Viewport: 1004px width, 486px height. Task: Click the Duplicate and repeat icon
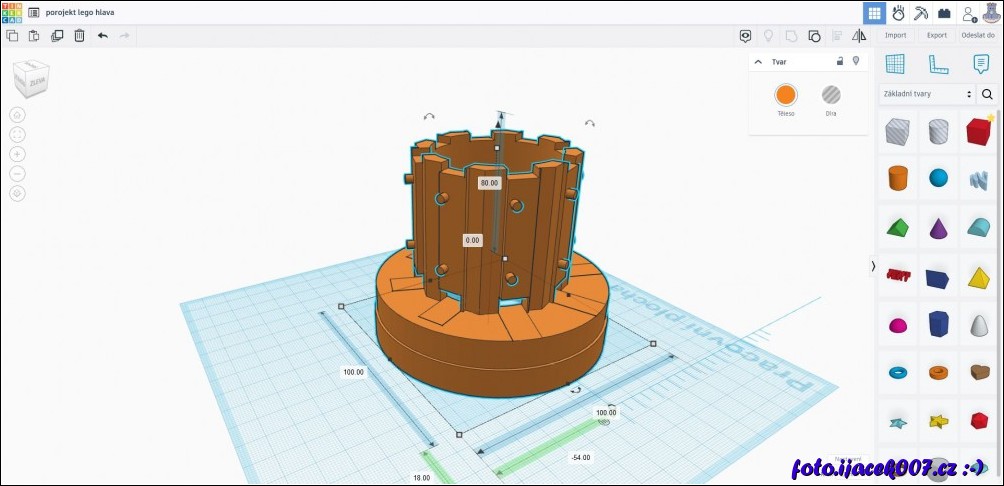coord(56,35)
